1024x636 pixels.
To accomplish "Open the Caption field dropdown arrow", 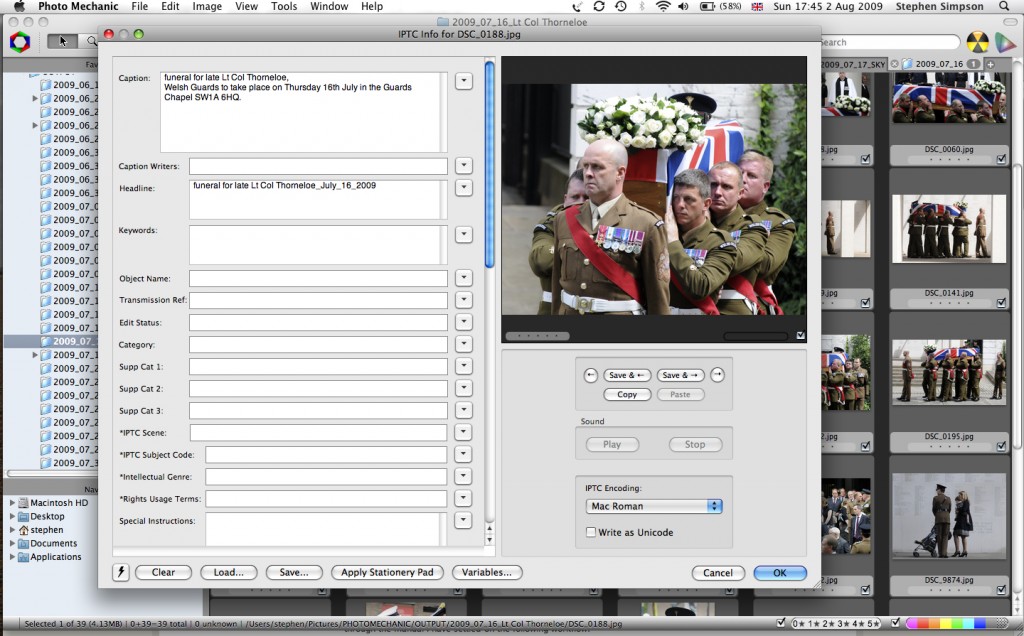I will pyautogui.click(x=464, y=81).
